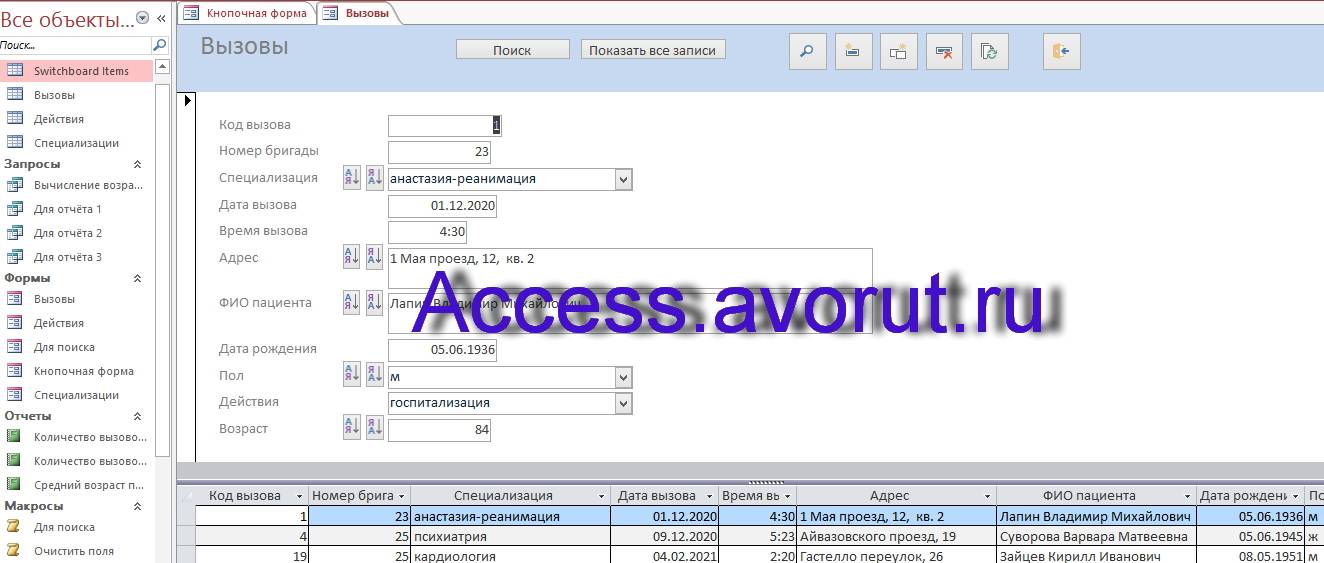Click the refresh records icon
Viewport: 1324px width, 563px height.
pyautogui.click(x=989, y=52)
